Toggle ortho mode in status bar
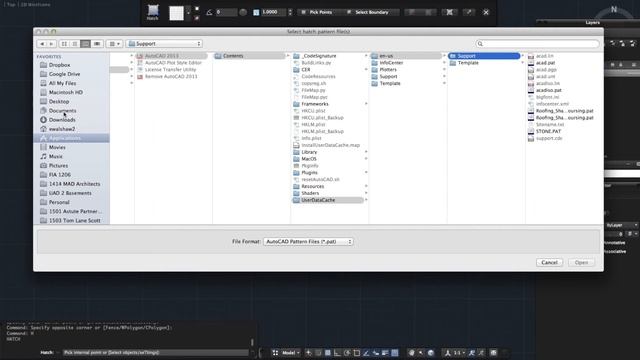640x360 pixels. (337, 353)
